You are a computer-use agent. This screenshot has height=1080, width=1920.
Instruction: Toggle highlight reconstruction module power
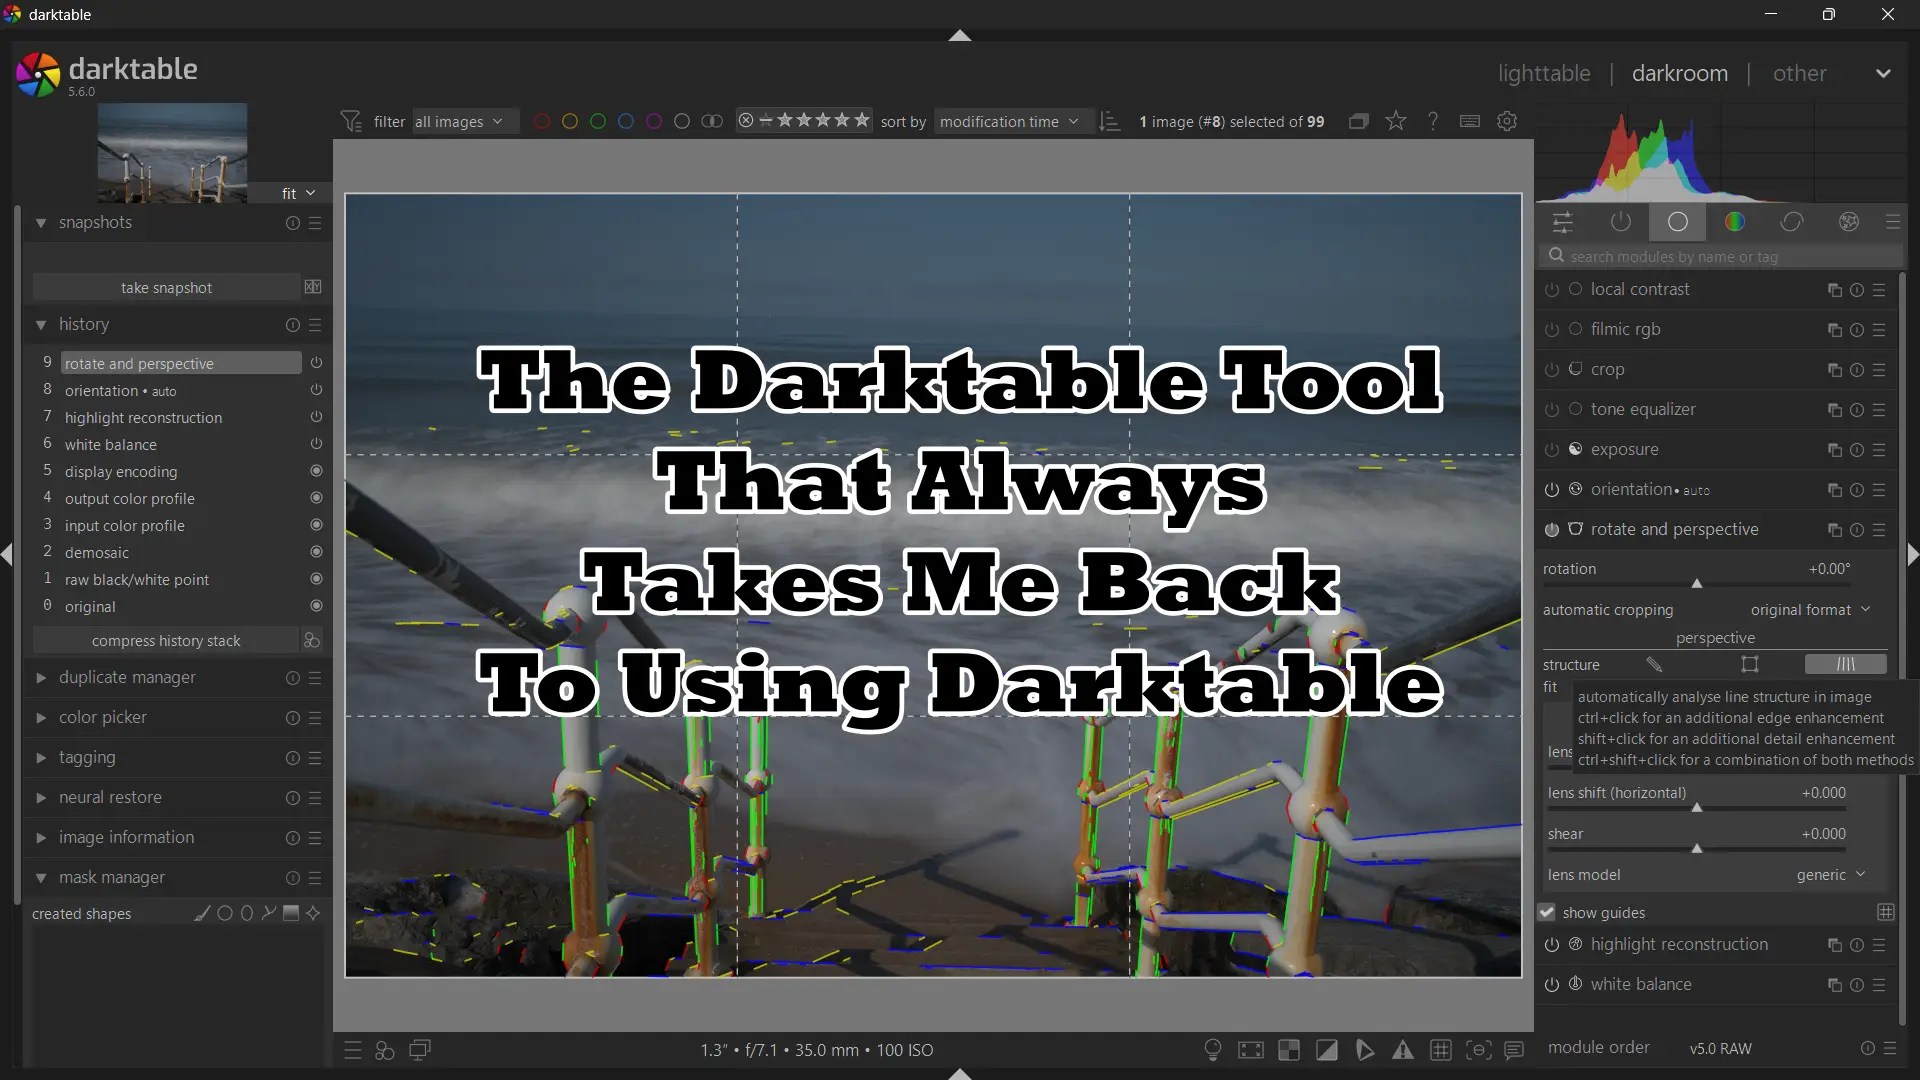coord(1552,945)
